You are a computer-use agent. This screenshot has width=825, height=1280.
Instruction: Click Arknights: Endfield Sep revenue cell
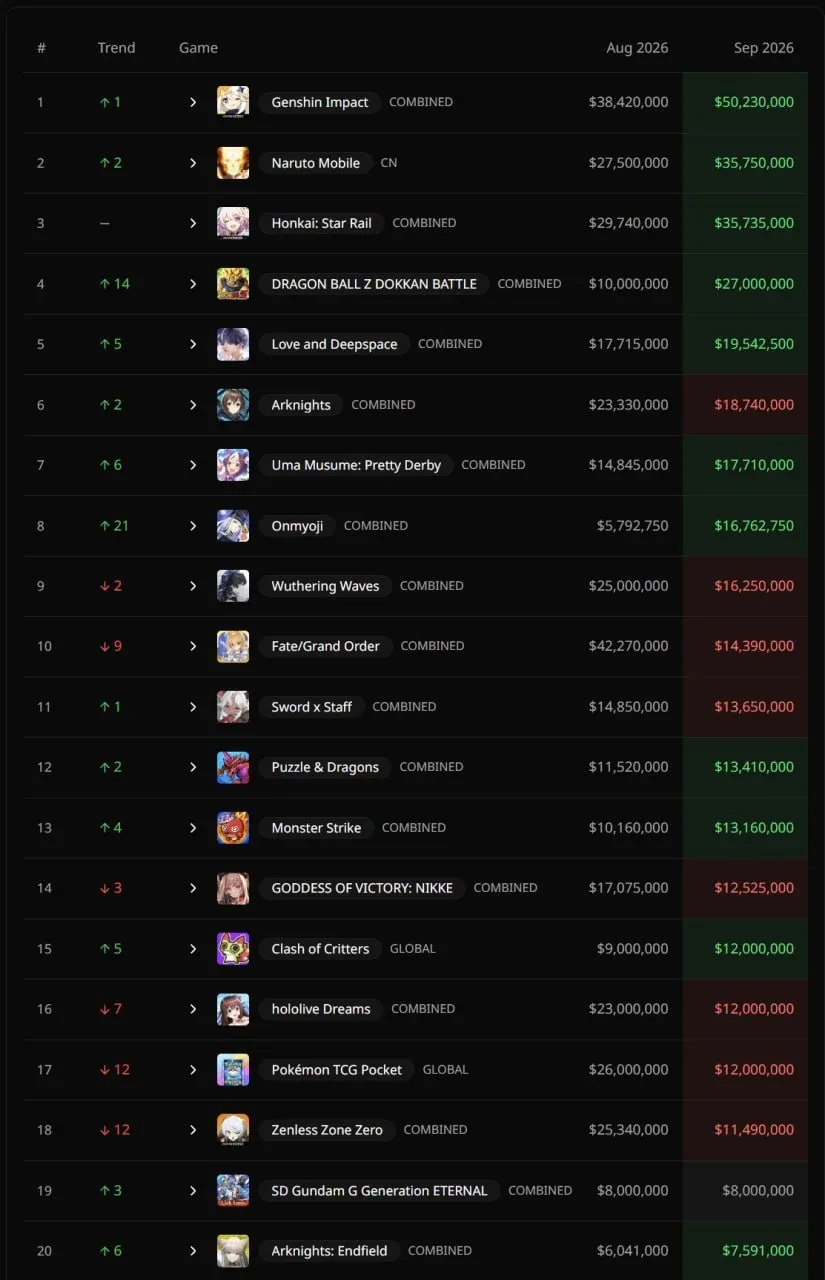coord(745,1251)
